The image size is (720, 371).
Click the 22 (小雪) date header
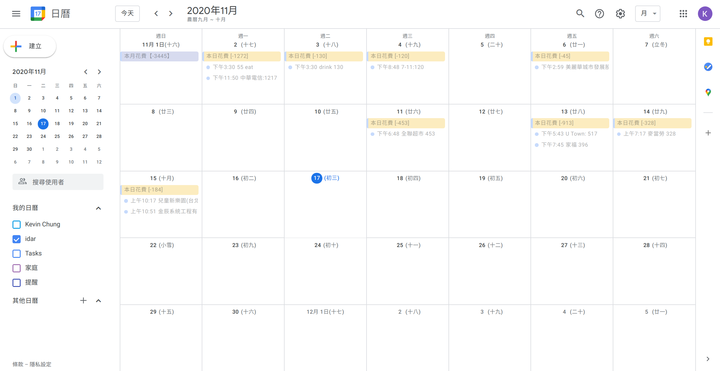tap(161, 245)
